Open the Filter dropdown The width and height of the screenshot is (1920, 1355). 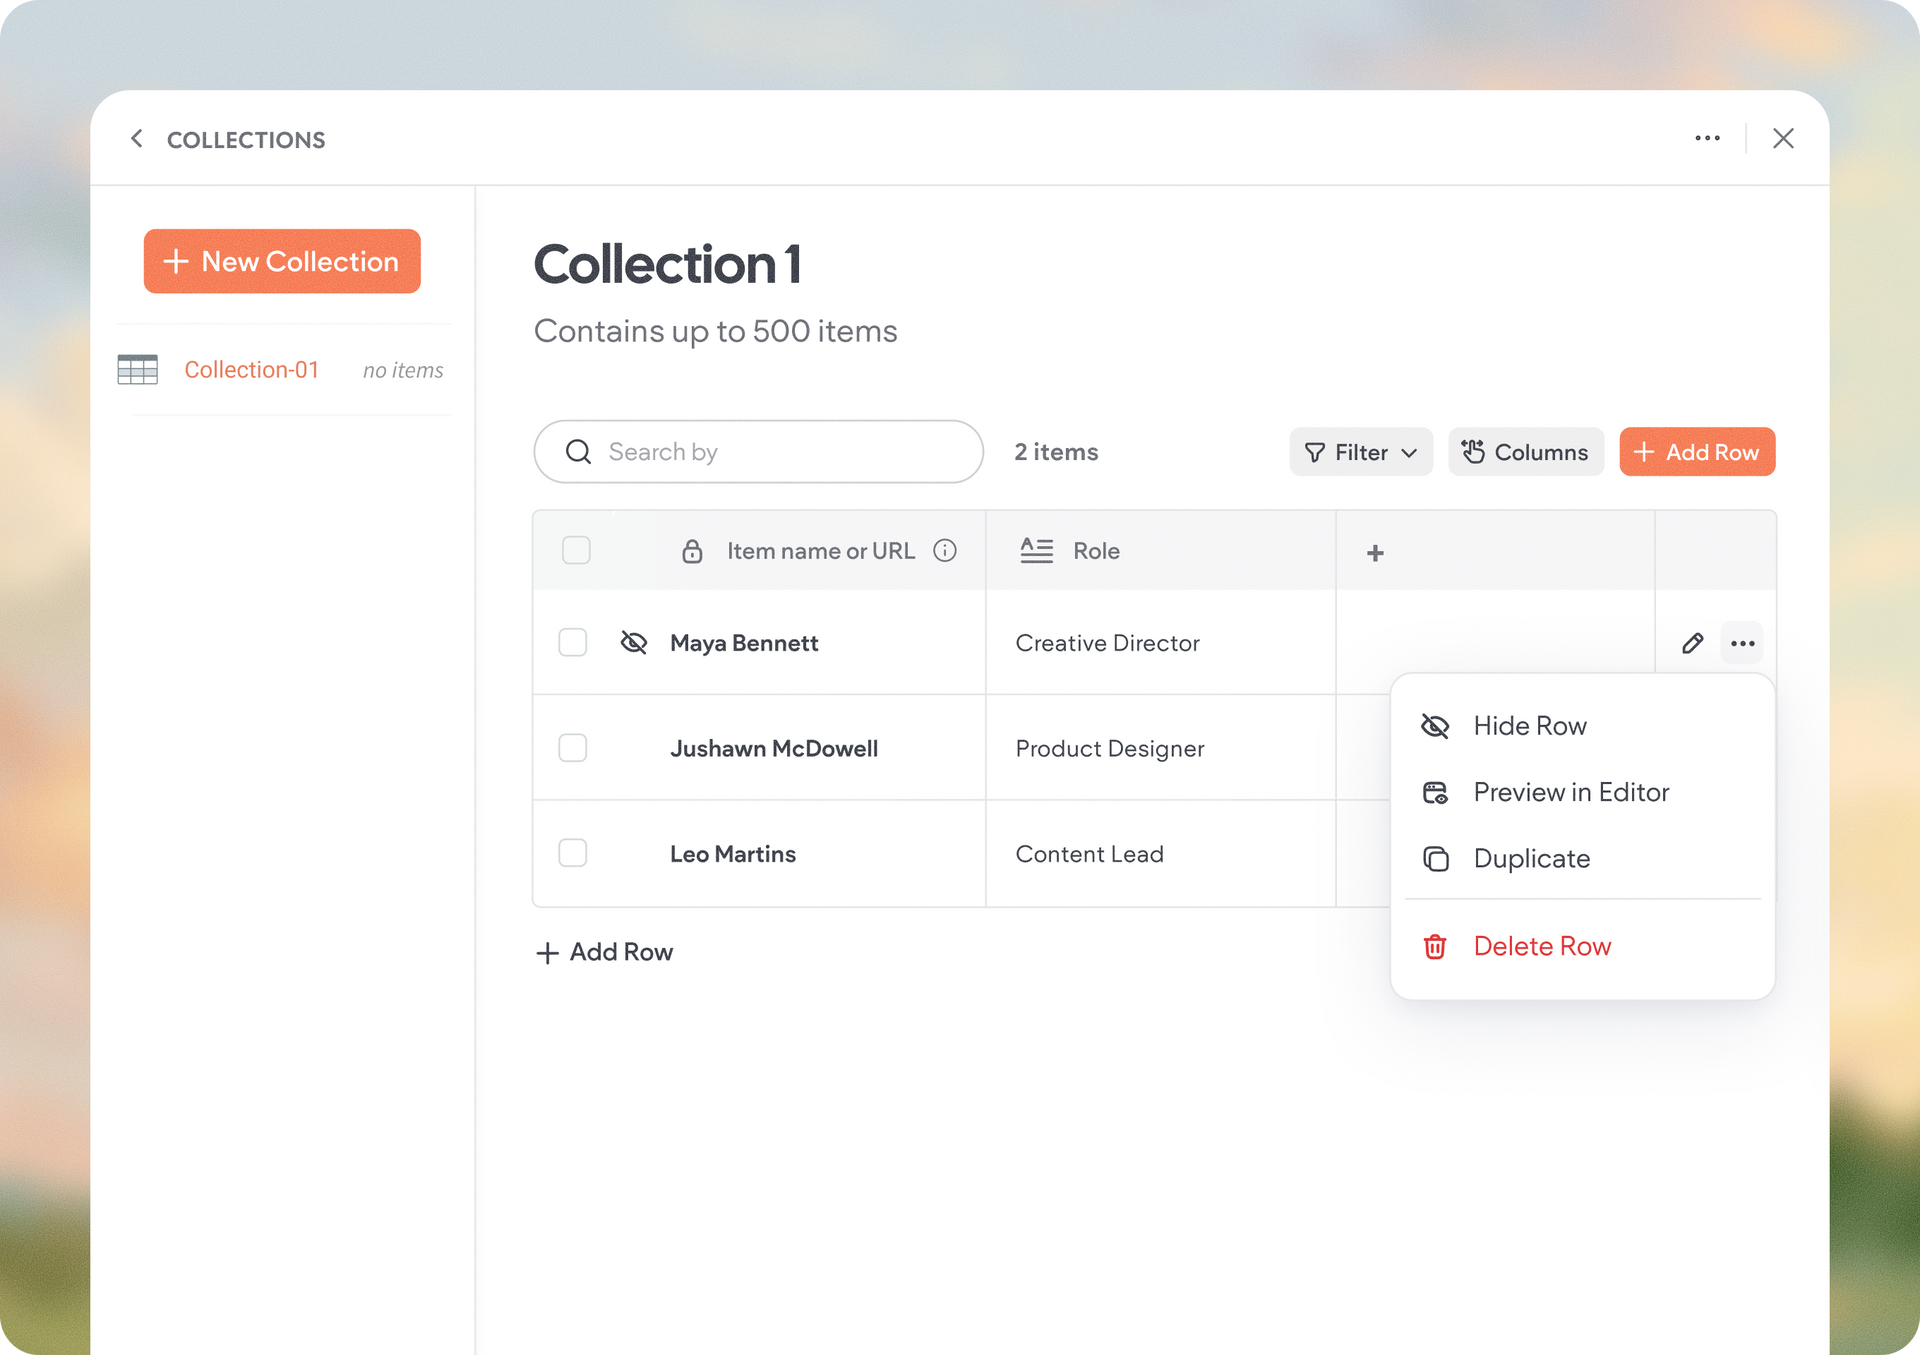[1361, 452]
